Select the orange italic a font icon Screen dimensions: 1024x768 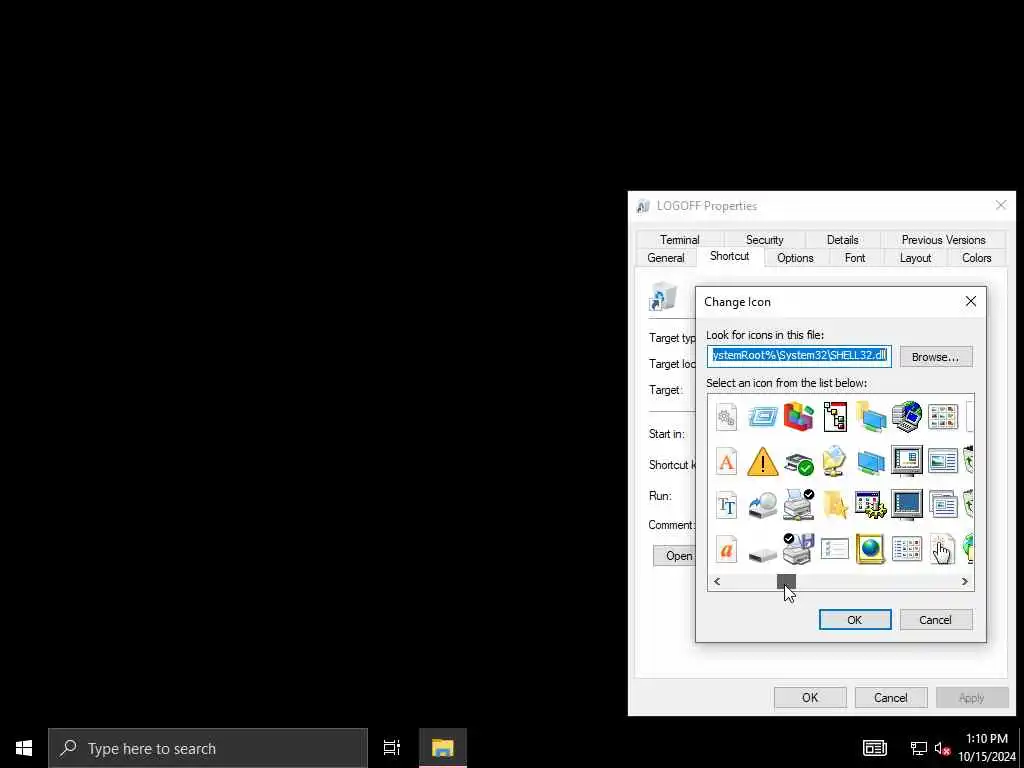[x=726, y=549]
